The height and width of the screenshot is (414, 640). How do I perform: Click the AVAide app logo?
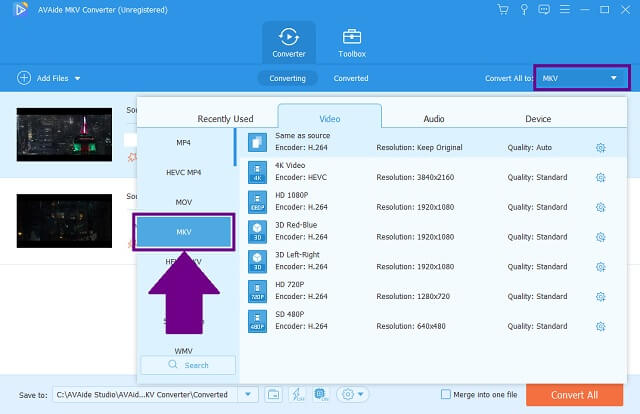pos(20,9)
